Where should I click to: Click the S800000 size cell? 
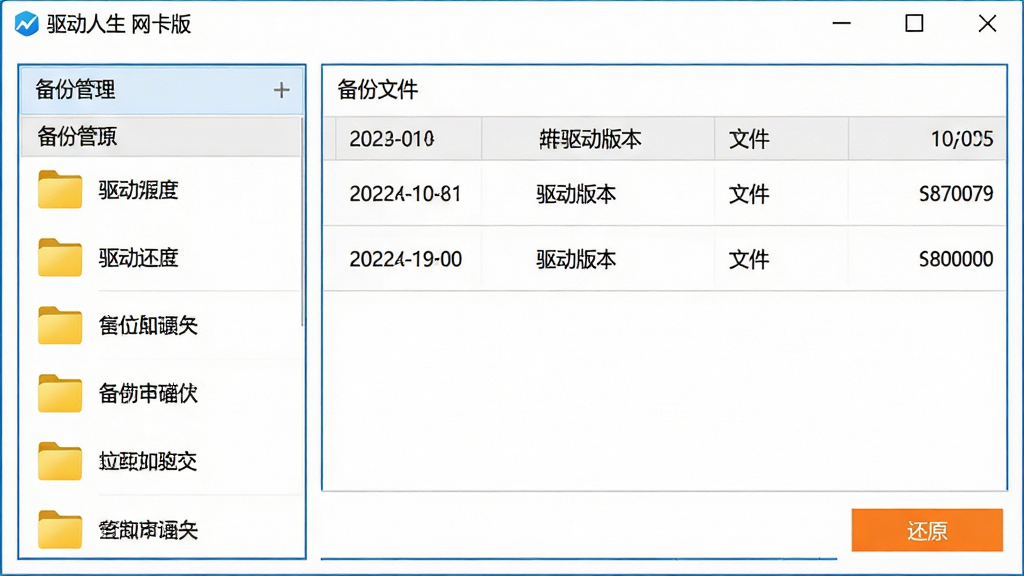point(956,259)
